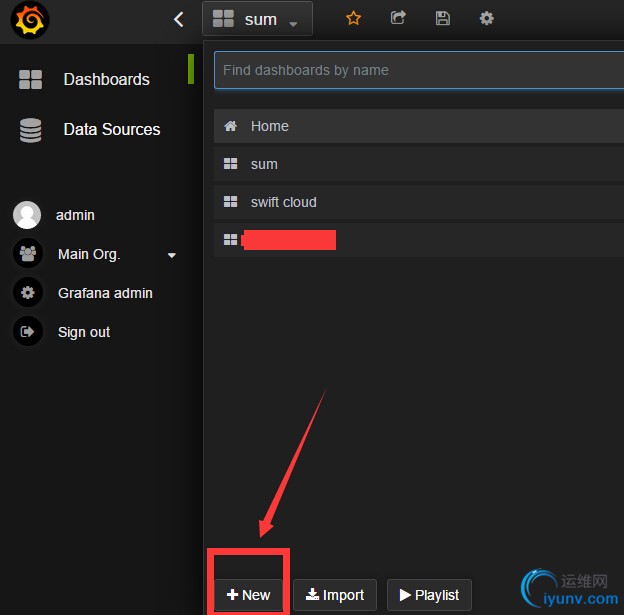
Task: Click the grid icon beside 'swift cloud'
Action: [230, 201]
